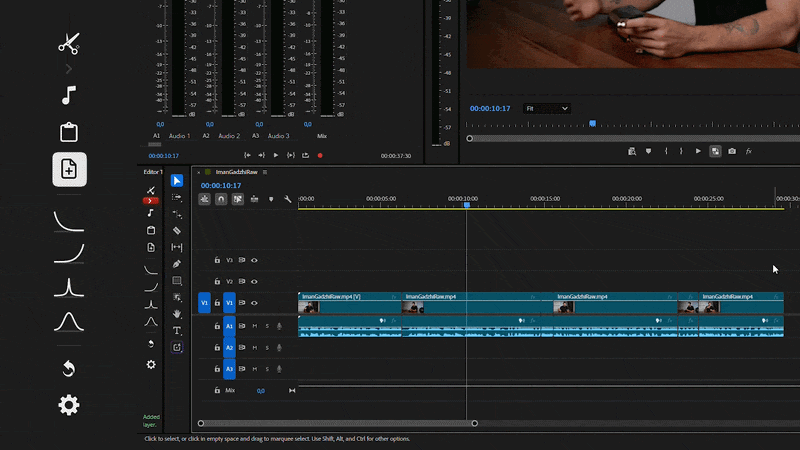This screenshot has height=450, width=800.
Task: Open the large settings gear icon
Action: tap(69, 405)
